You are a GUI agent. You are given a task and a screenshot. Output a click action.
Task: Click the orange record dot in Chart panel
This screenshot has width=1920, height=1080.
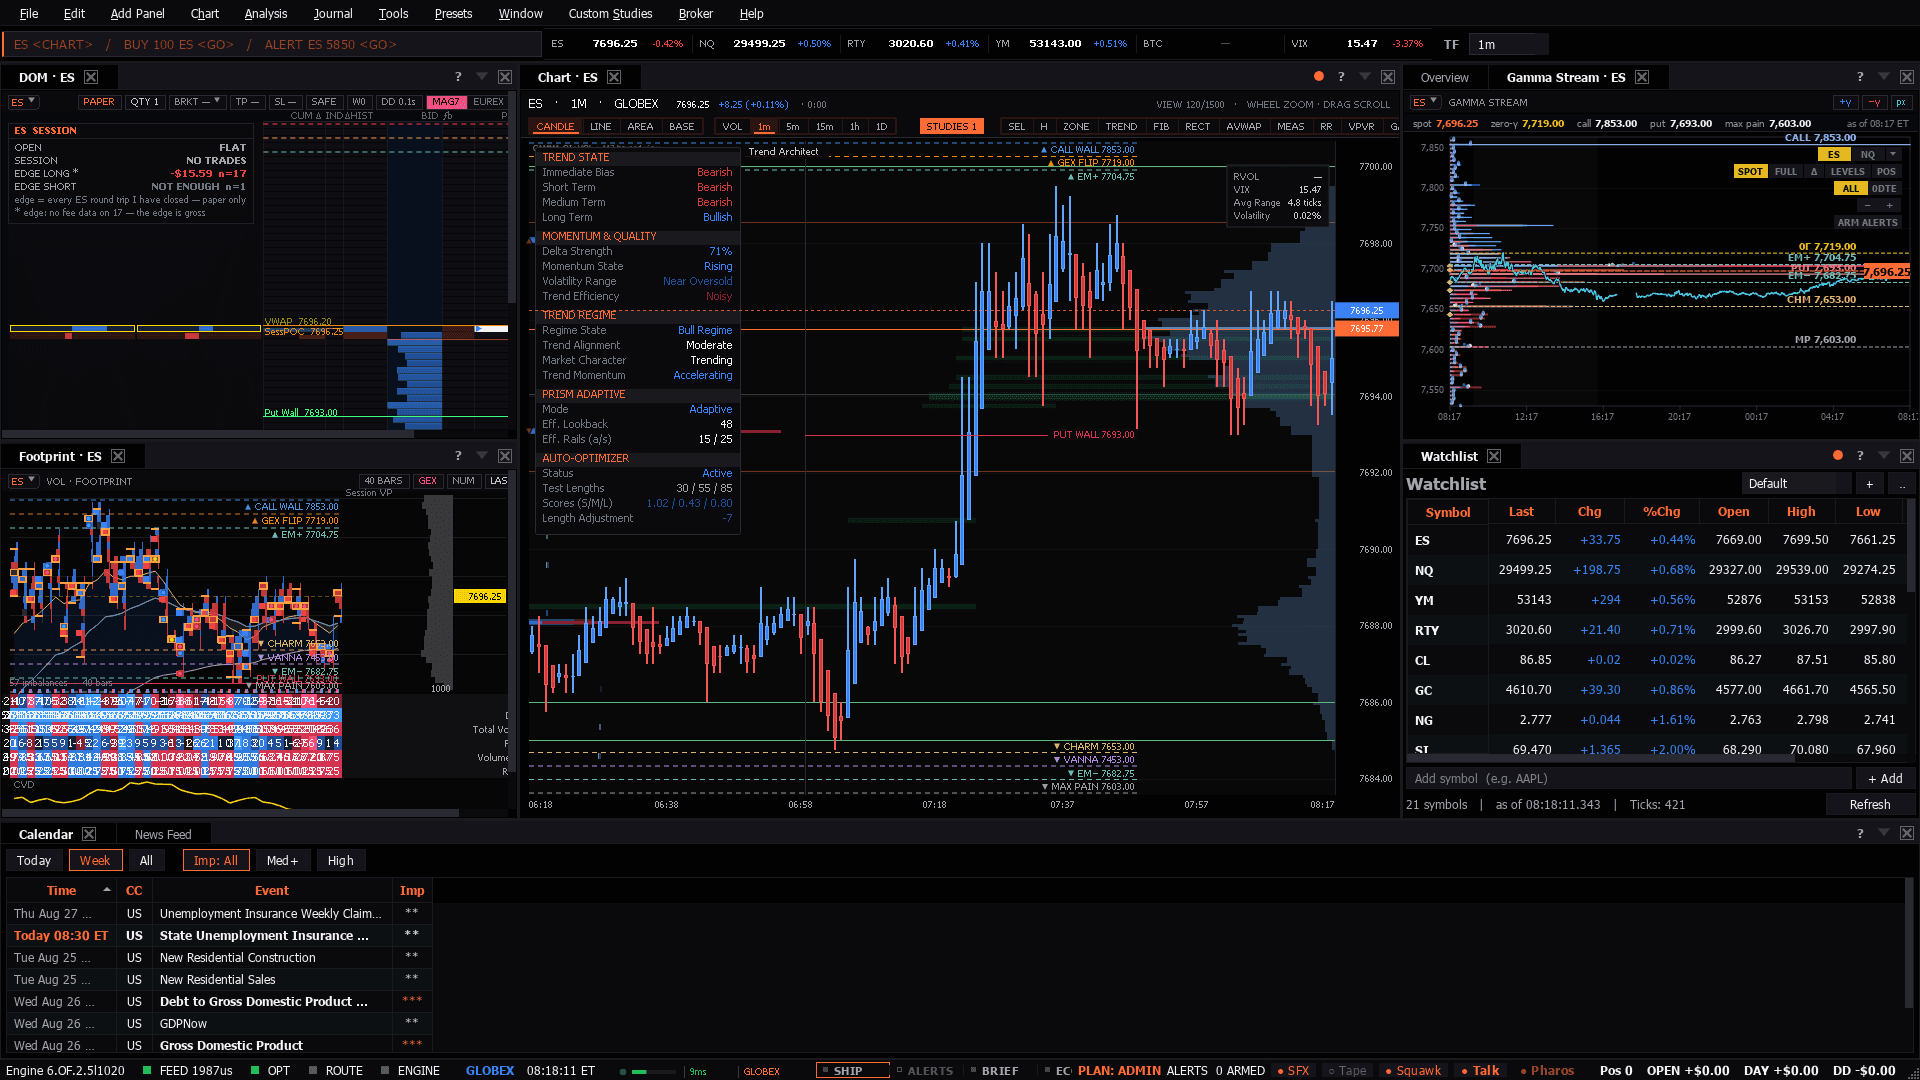click(1319, 76)
